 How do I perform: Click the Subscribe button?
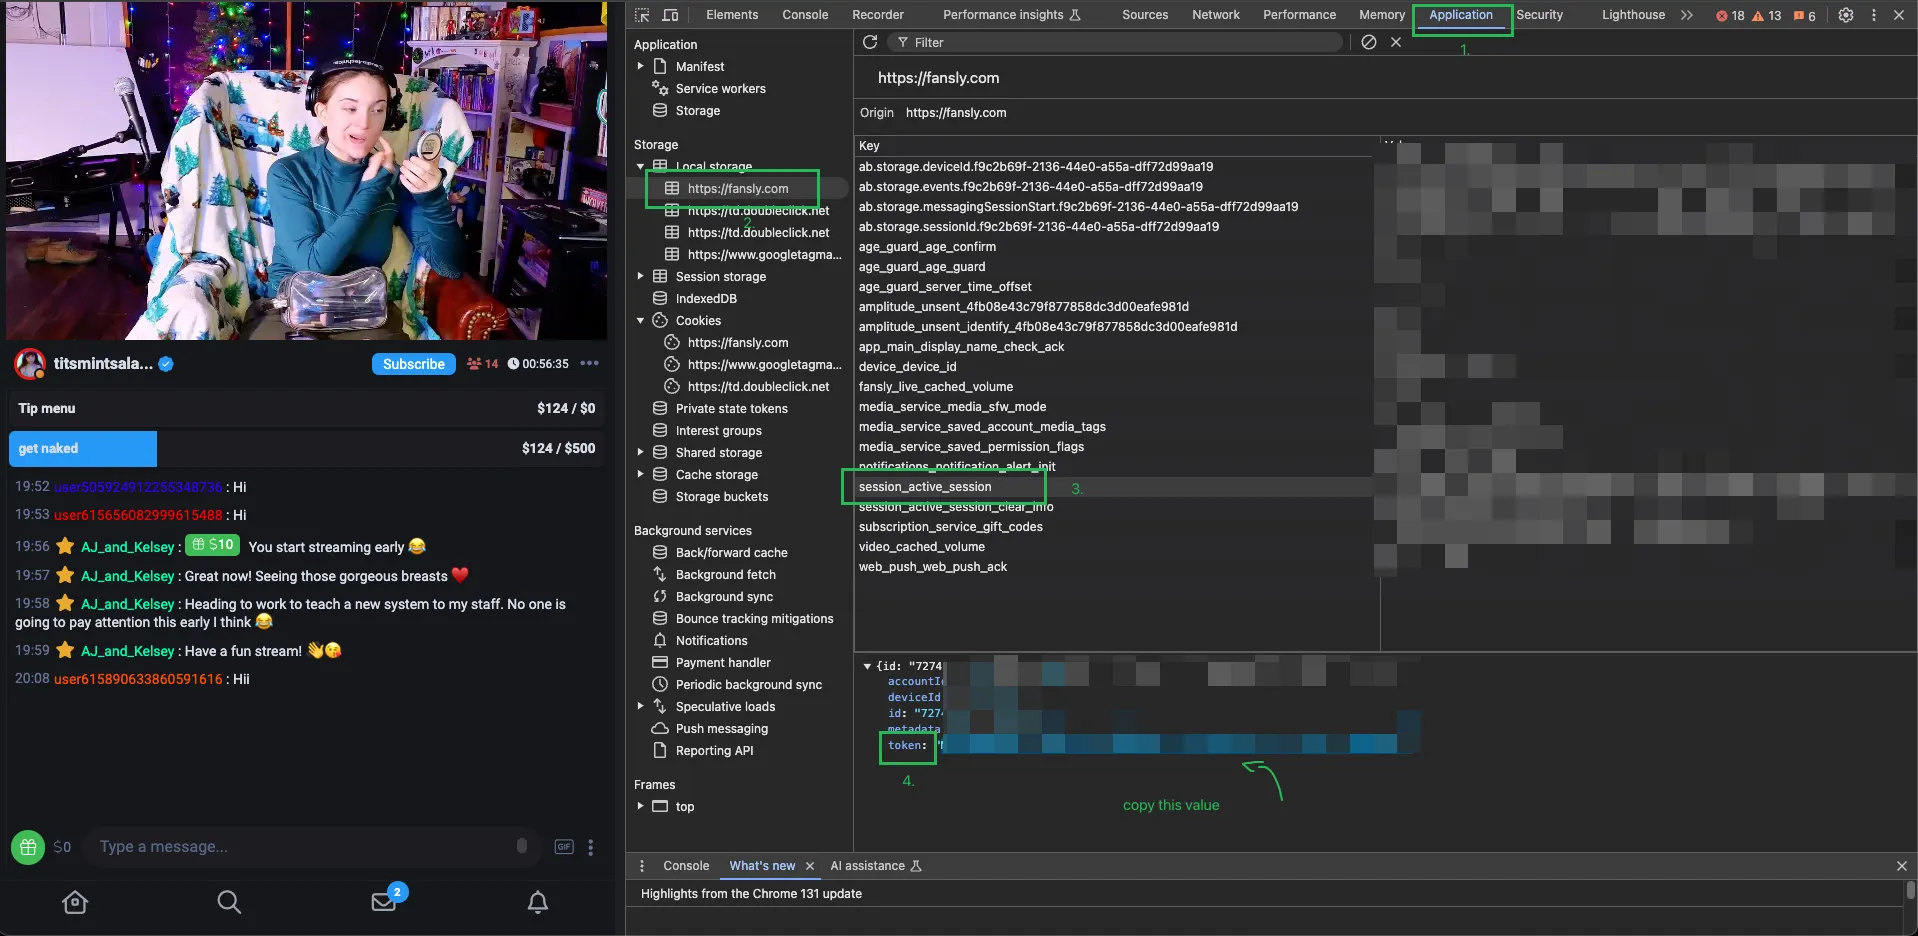click(x=413, y=364)
